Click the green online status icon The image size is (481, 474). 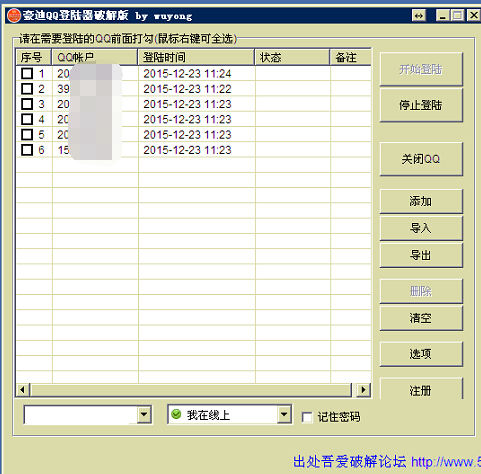tap(176, 414)
